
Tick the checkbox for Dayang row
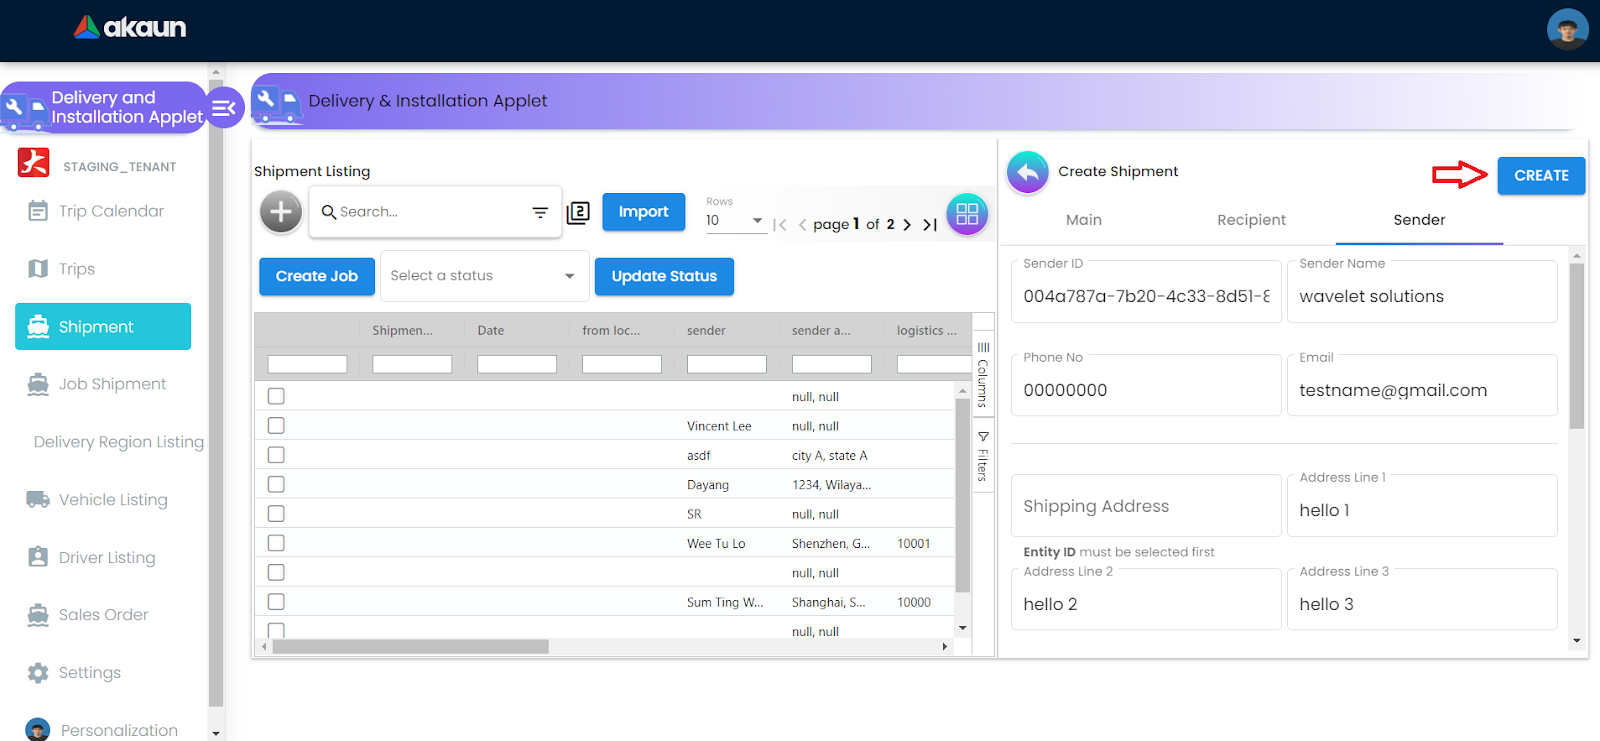[x=276, y=484]
